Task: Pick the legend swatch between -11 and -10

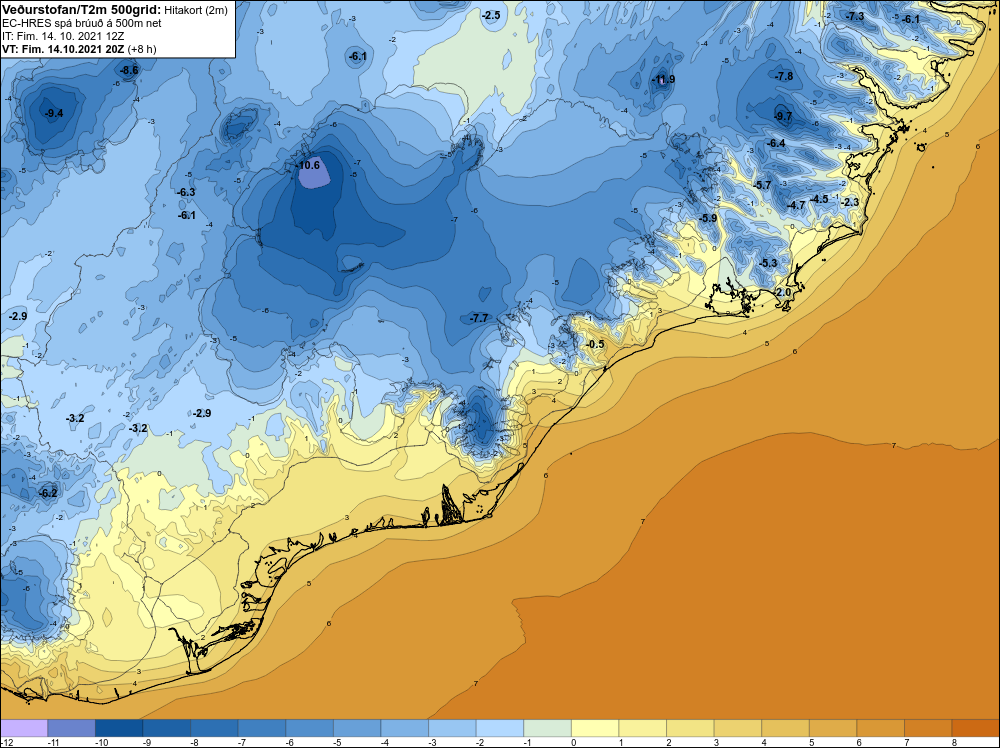Action: 71,728
